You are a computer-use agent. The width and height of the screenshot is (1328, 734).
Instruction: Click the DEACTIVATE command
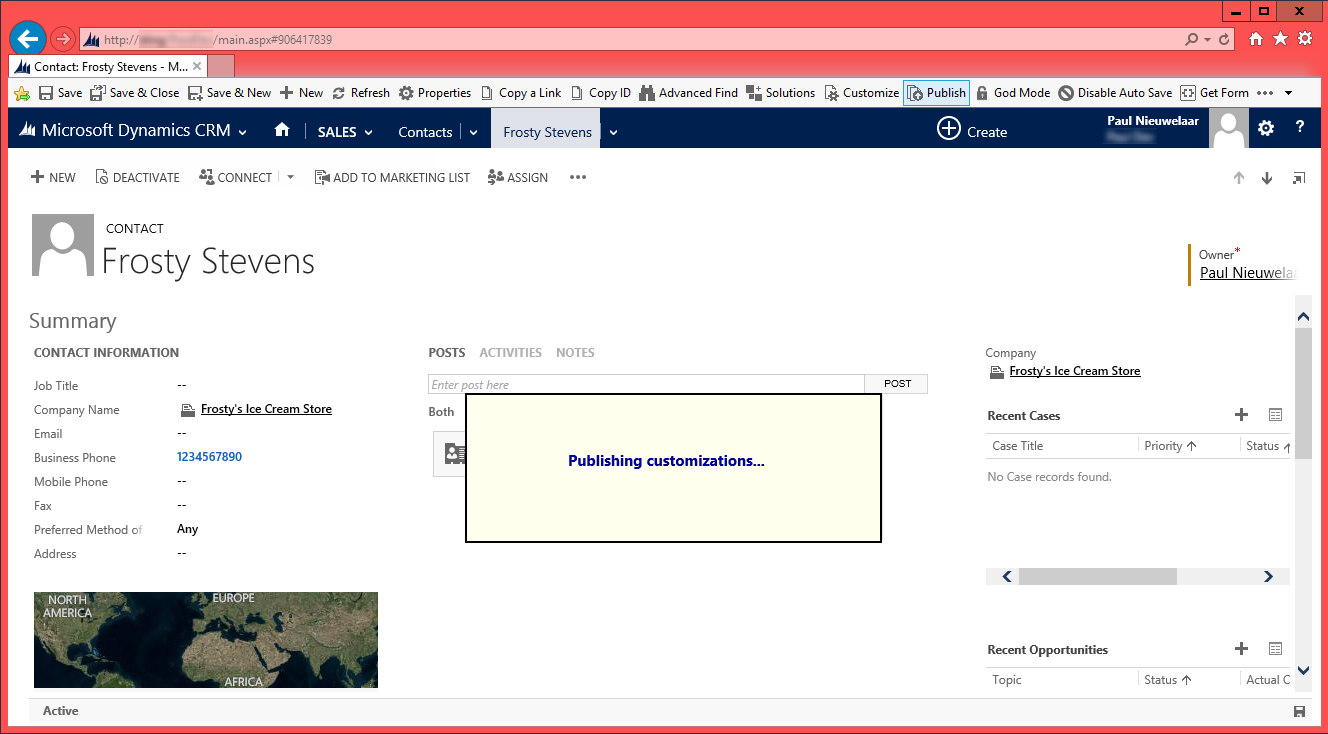(x=137, y=177)
